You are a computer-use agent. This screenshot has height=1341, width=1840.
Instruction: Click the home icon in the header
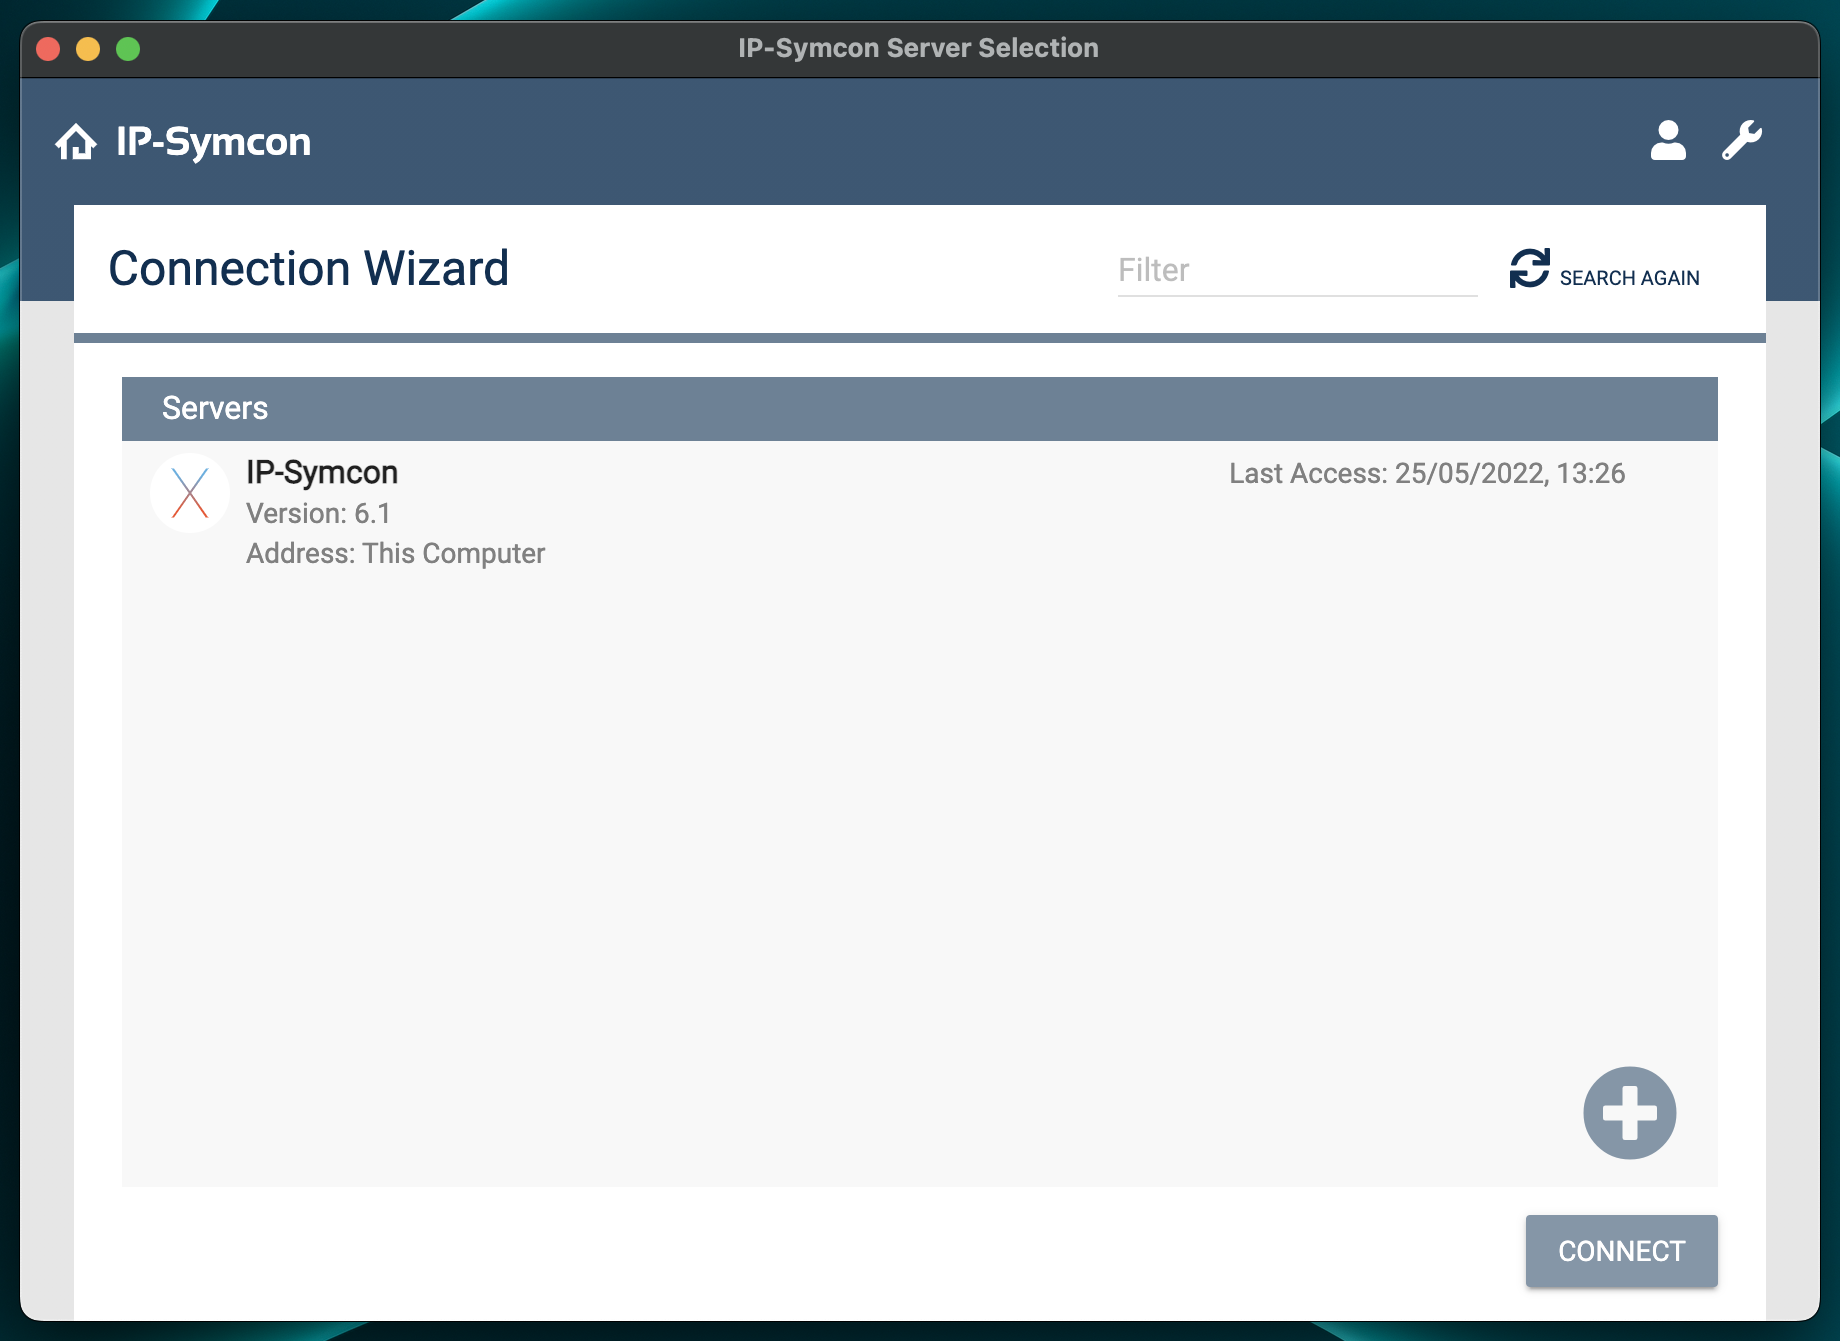(x=76, y=142)
